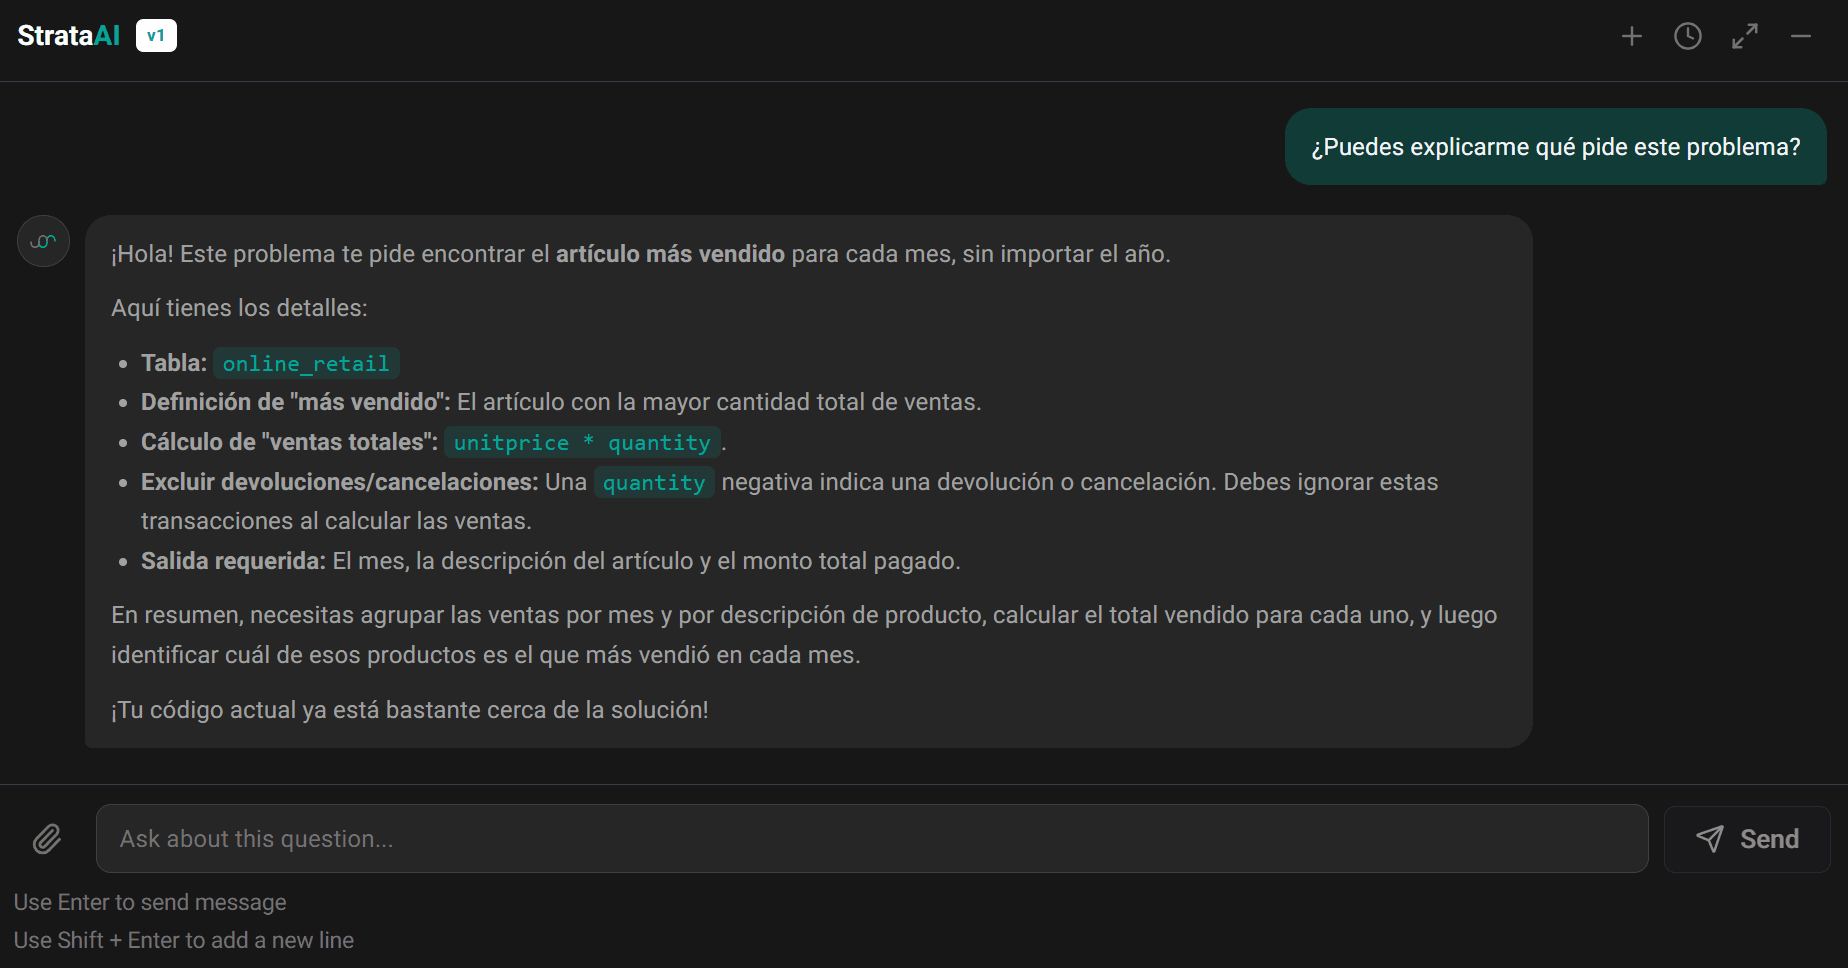Click user message '¿Puedes explicarme qué pide este problema?'

click(x=1555, y=147)
